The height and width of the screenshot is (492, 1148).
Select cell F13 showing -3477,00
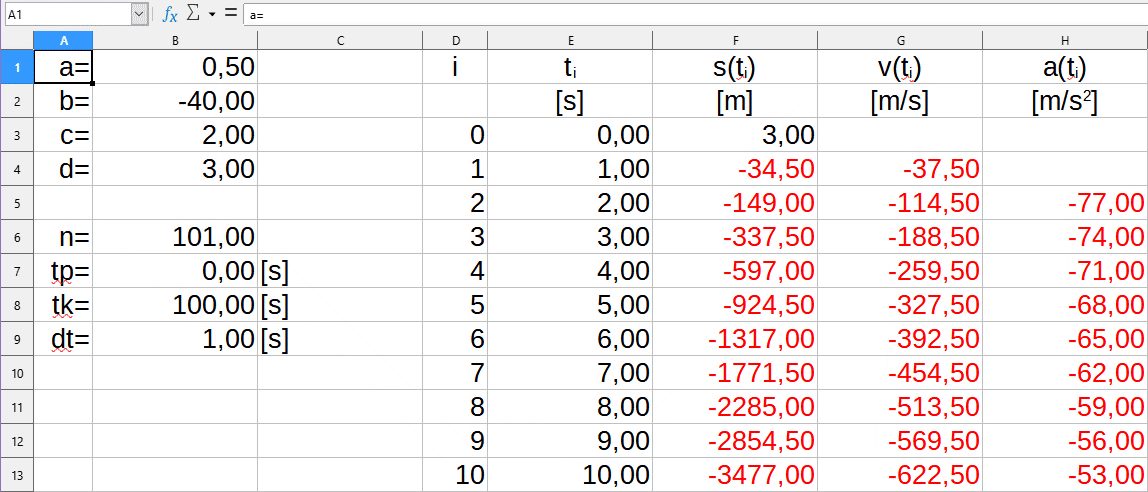[x=735, y=475]
